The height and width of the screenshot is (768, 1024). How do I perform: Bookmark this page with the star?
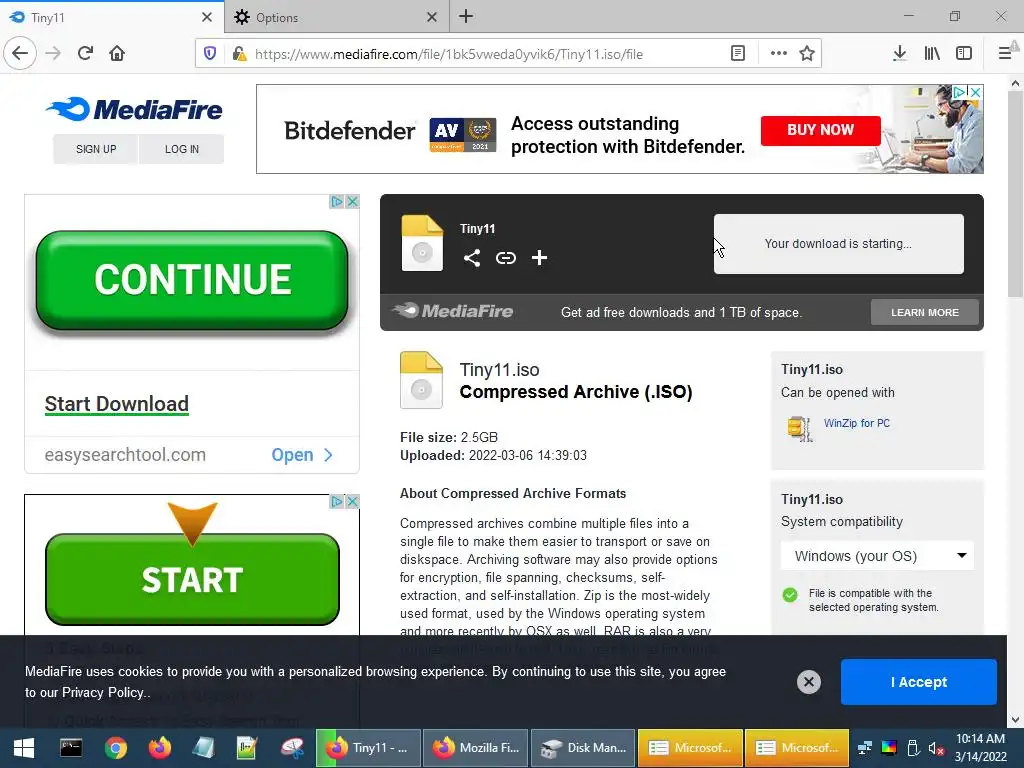coord(807,54)
